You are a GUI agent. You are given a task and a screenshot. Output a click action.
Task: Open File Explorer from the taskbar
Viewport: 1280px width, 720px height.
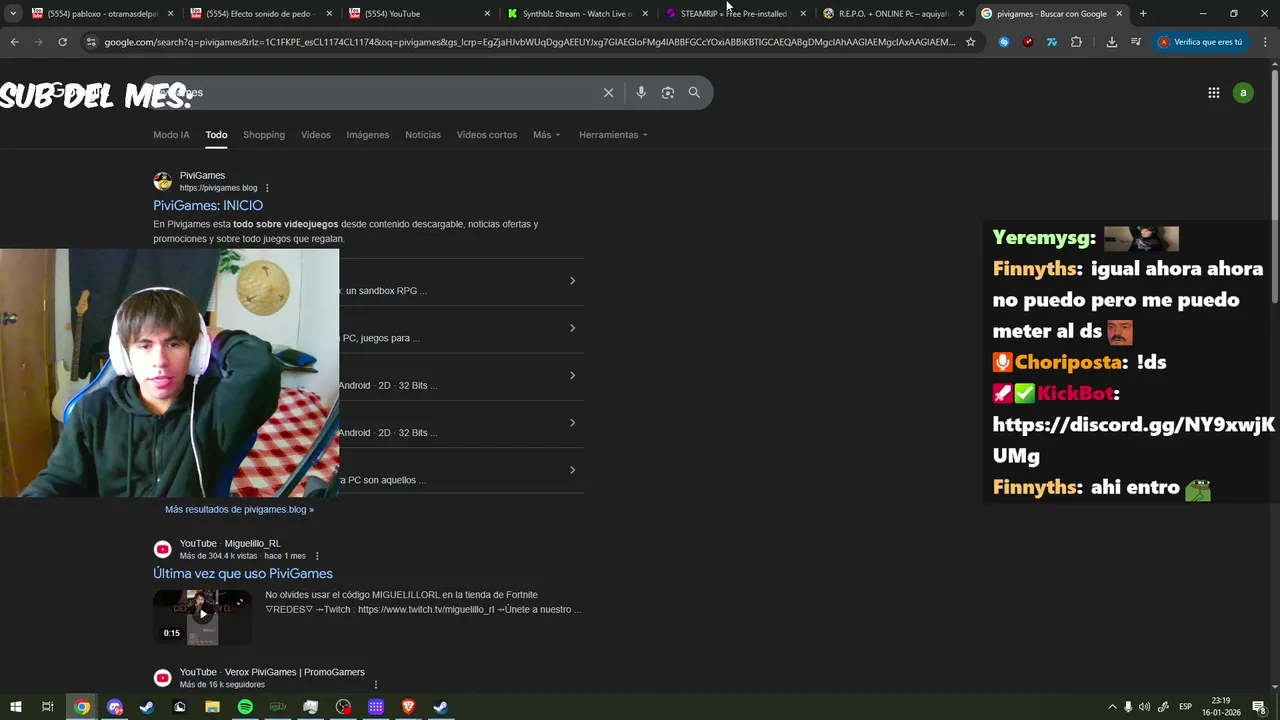(x=212, y=707)
